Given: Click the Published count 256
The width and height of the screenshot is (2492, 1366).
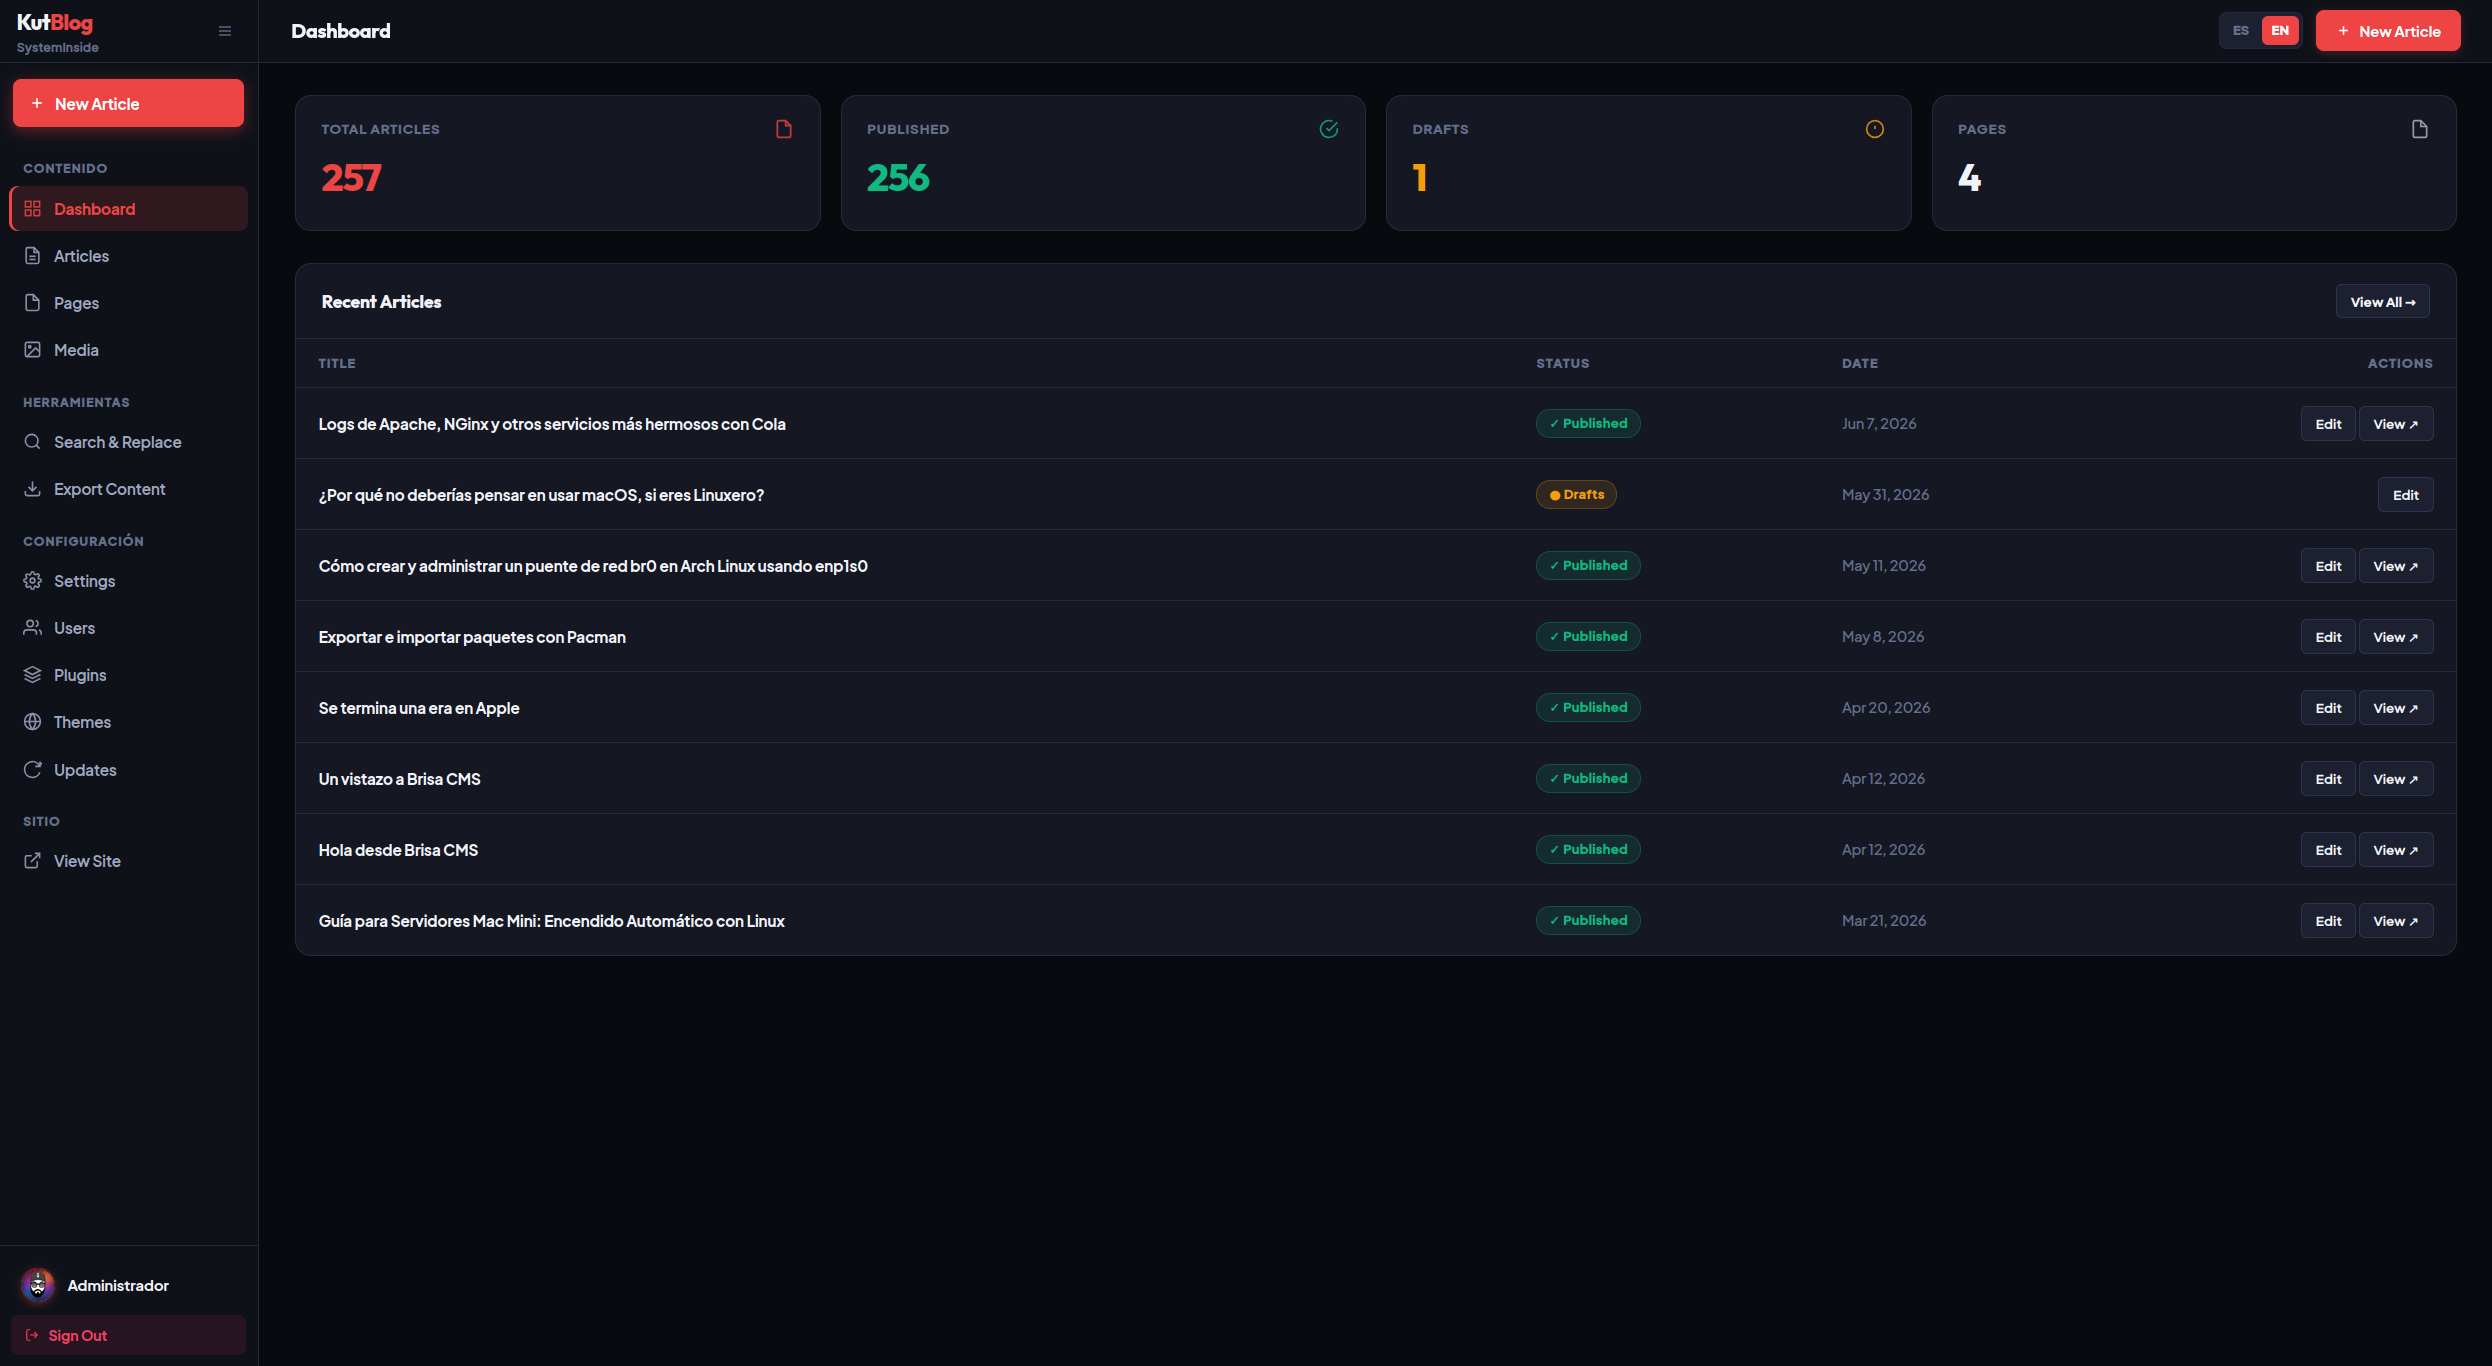Looking at the screenshot, I should point(898,178).
